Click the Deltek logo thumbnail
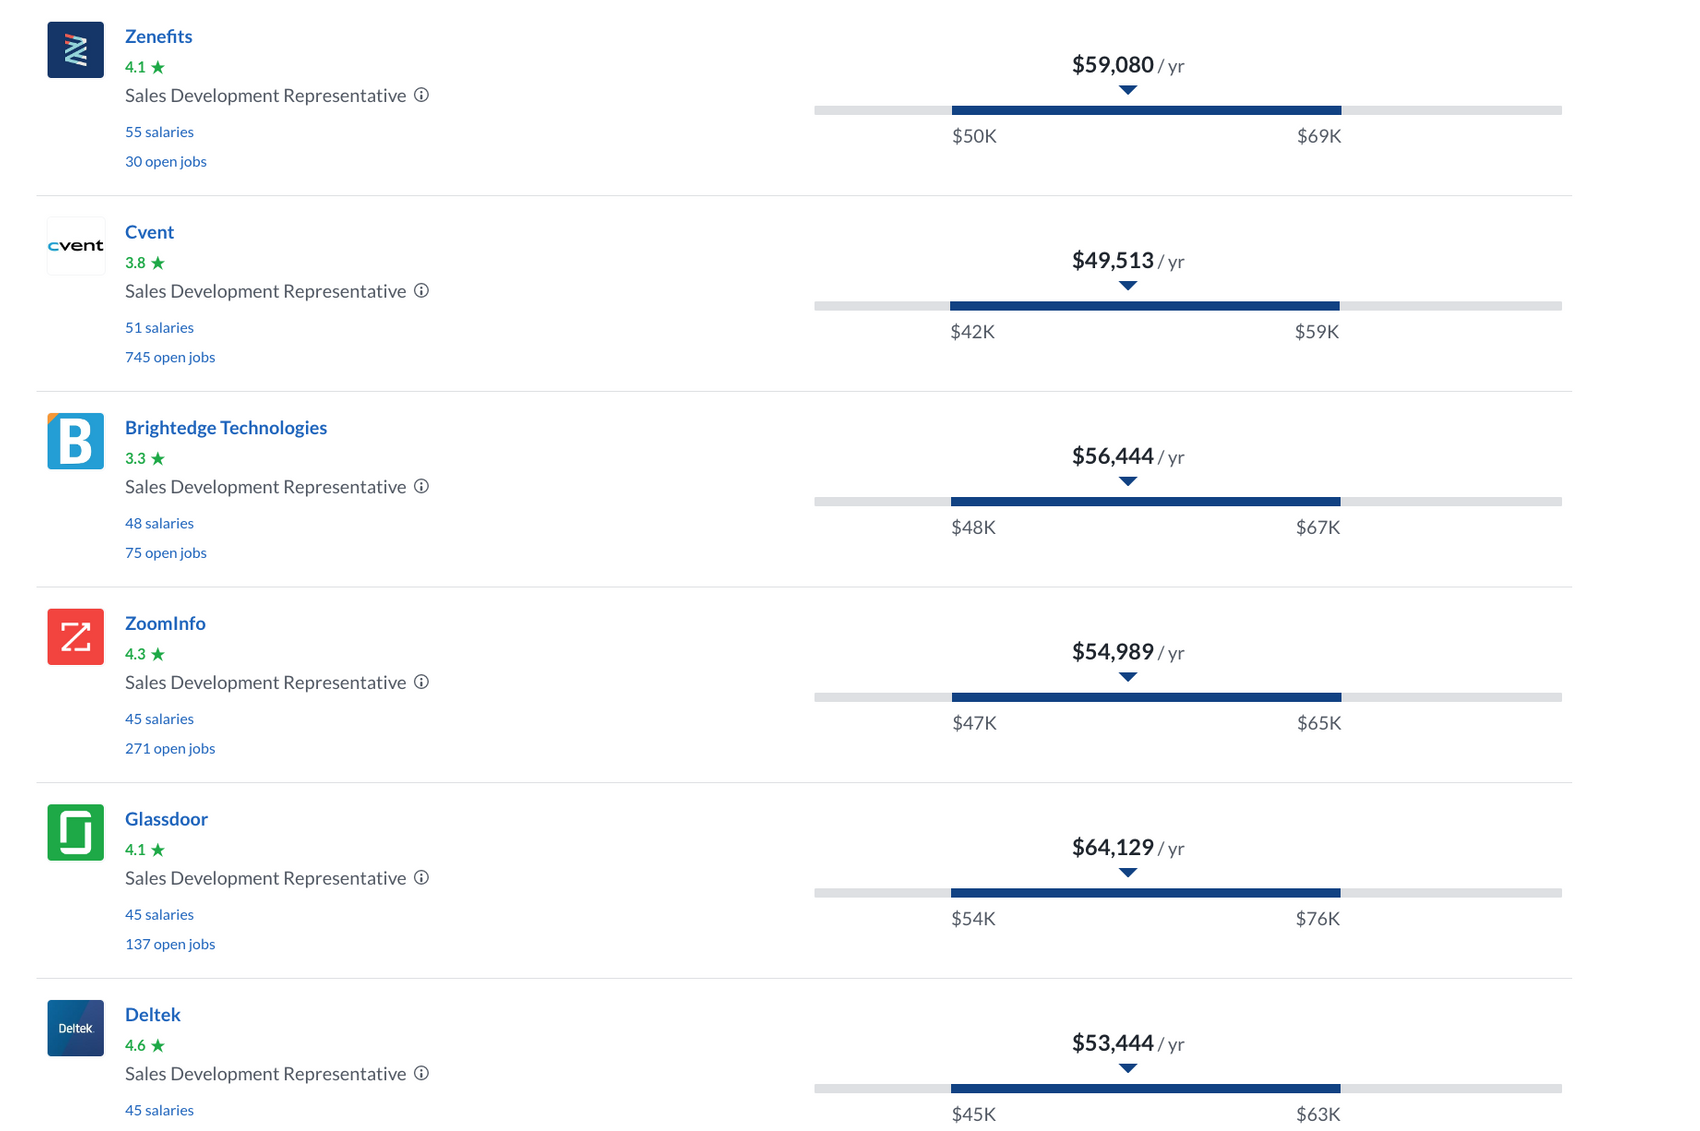 pos(75,1028)
